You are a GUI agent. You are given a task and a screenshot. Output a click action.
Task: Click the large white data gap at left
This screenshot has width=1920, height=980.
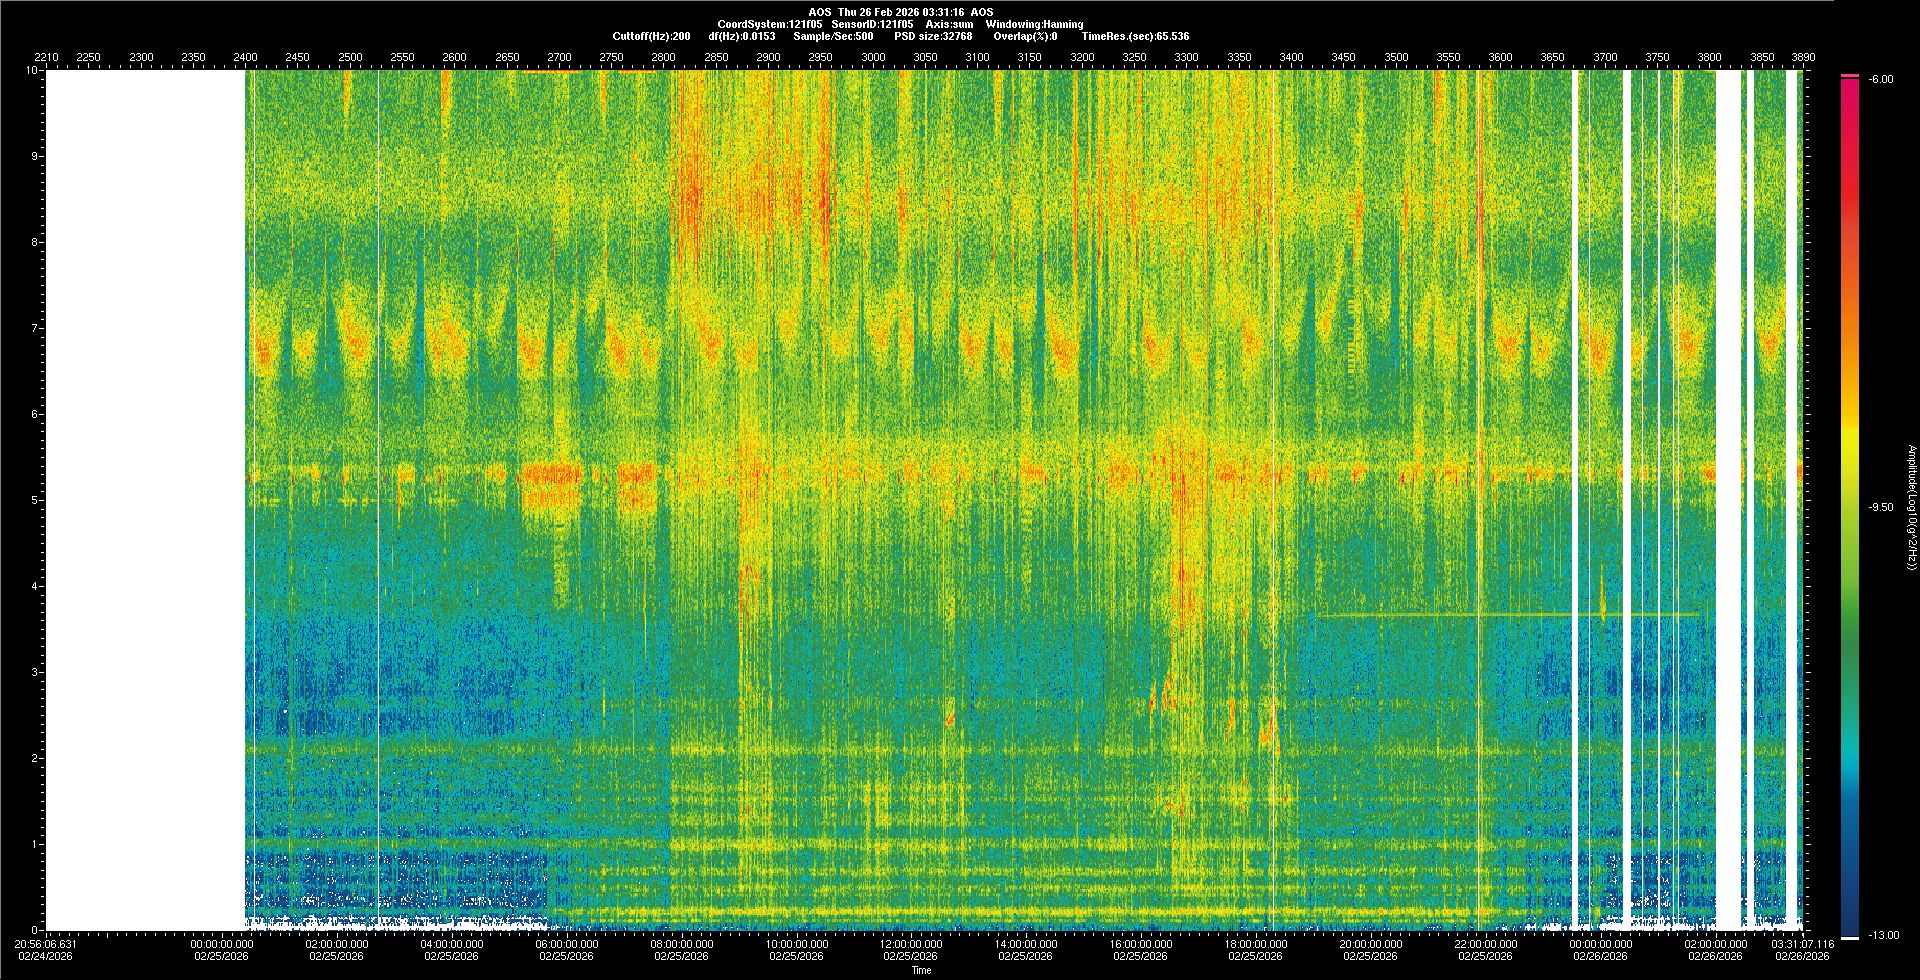[x=145, y=500]
